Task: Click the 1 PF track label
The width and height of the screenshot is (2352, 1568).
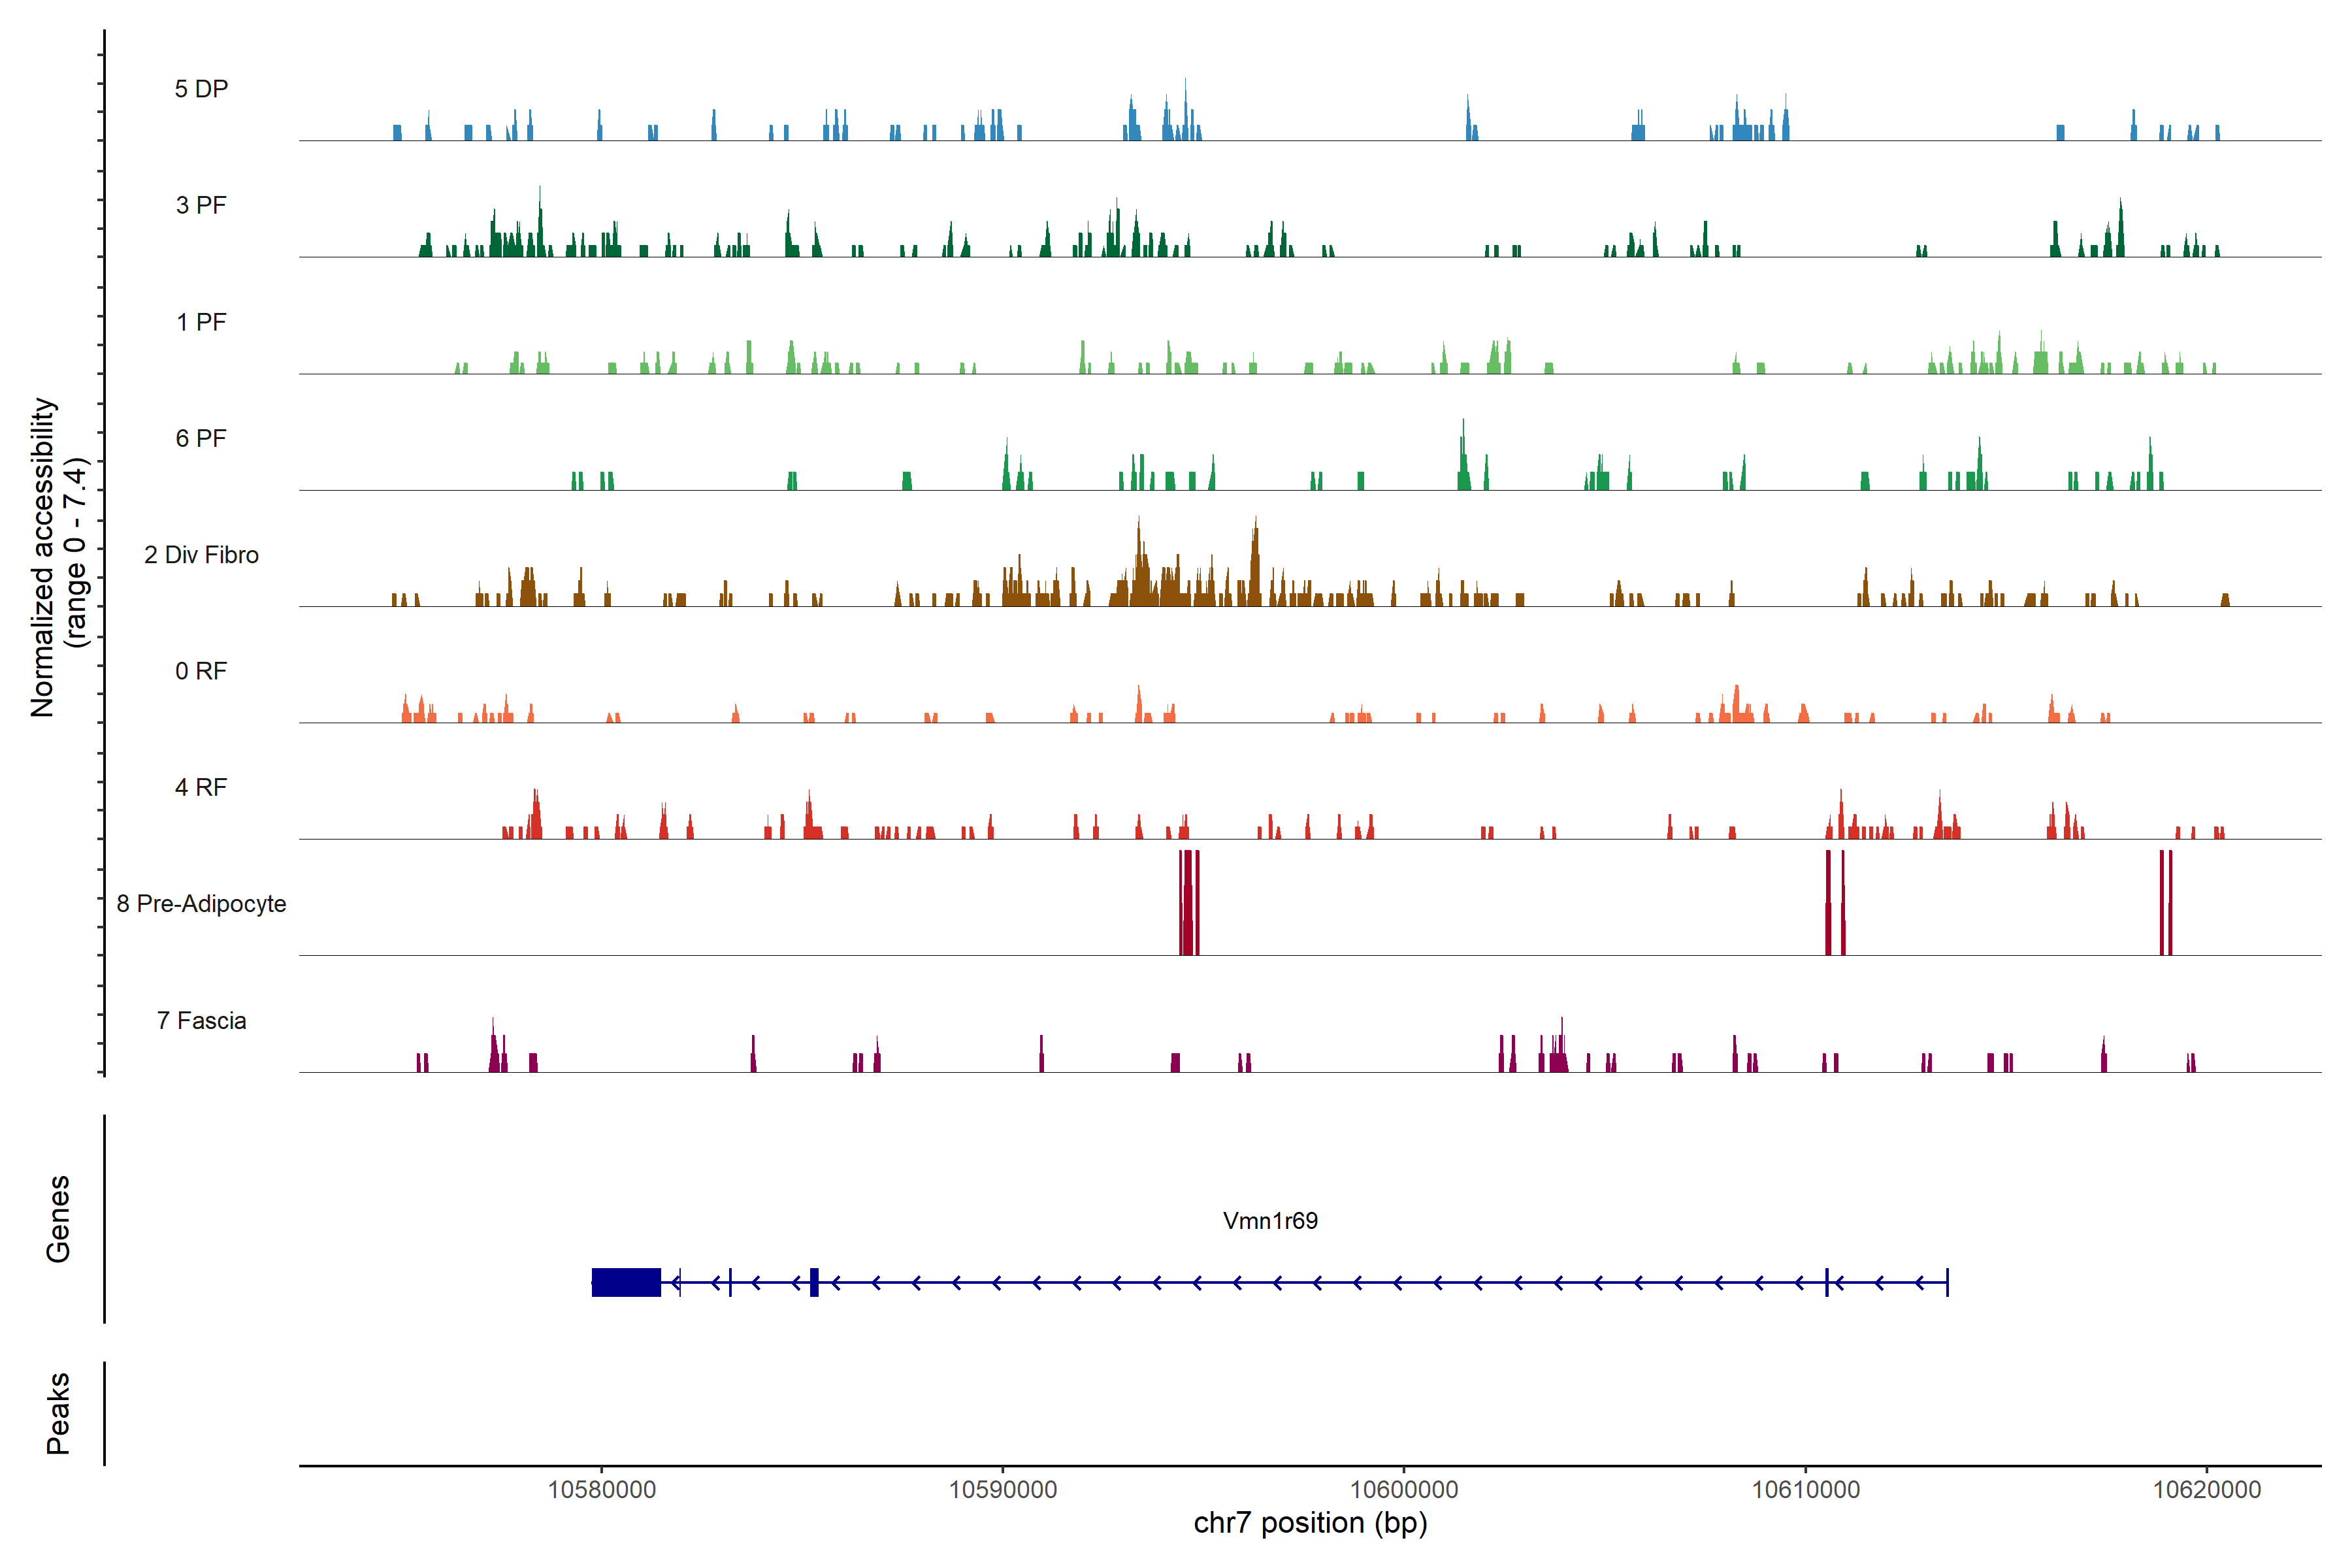Action: tap(201, 322)
